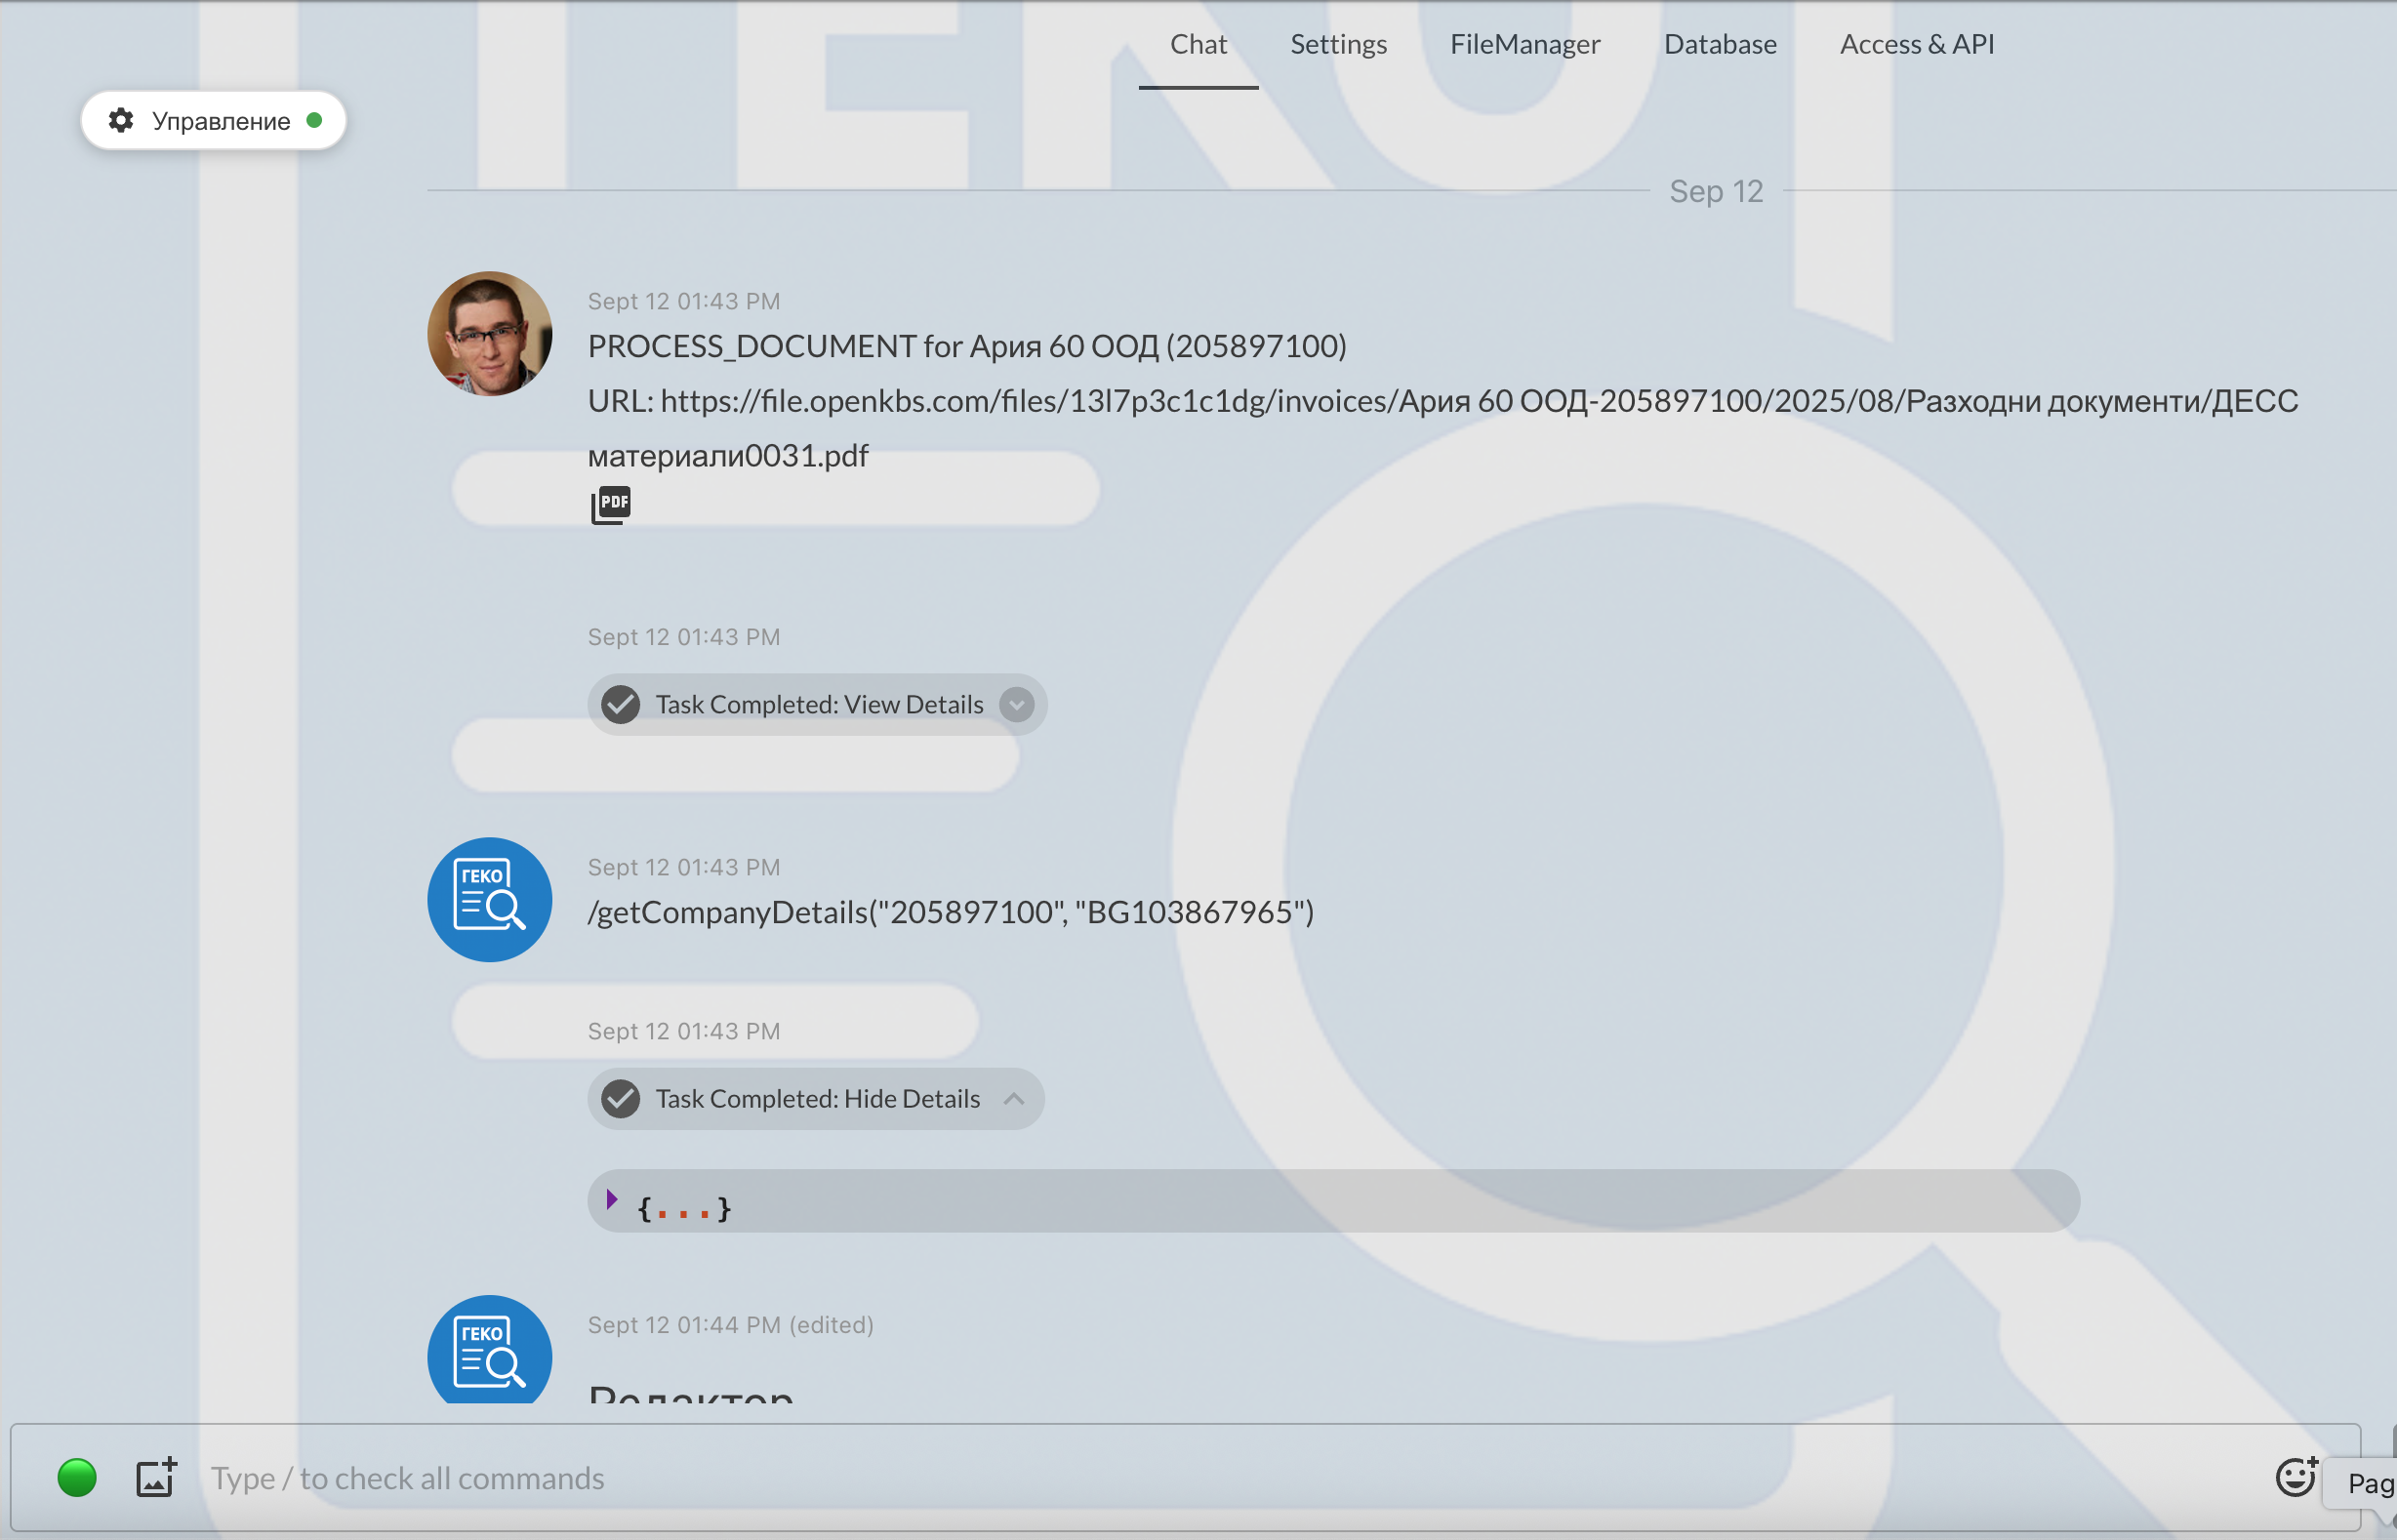
Task: Go to the Database tab
Action: (1720, 44)
